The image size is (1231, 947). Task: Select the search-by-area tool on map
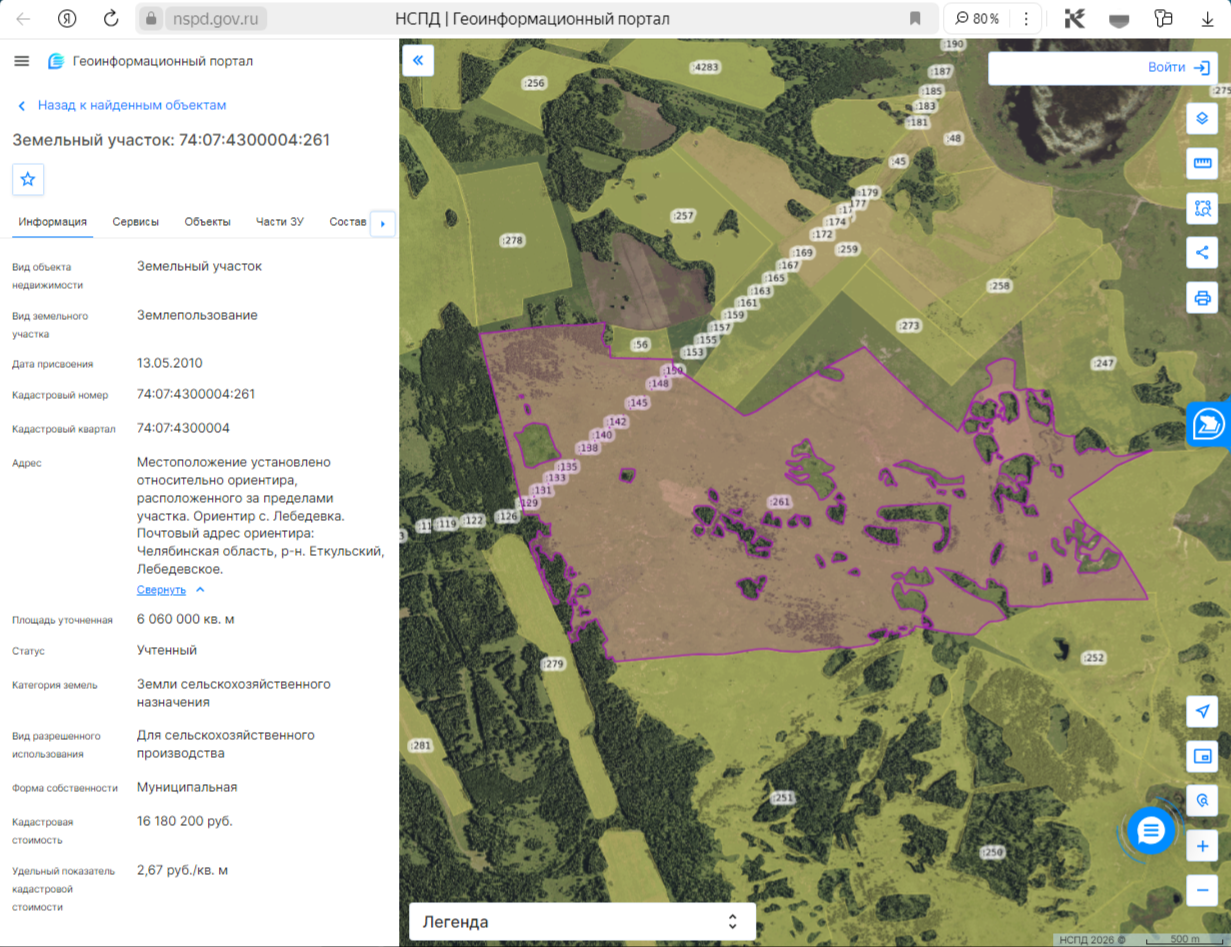[1202, 208]
